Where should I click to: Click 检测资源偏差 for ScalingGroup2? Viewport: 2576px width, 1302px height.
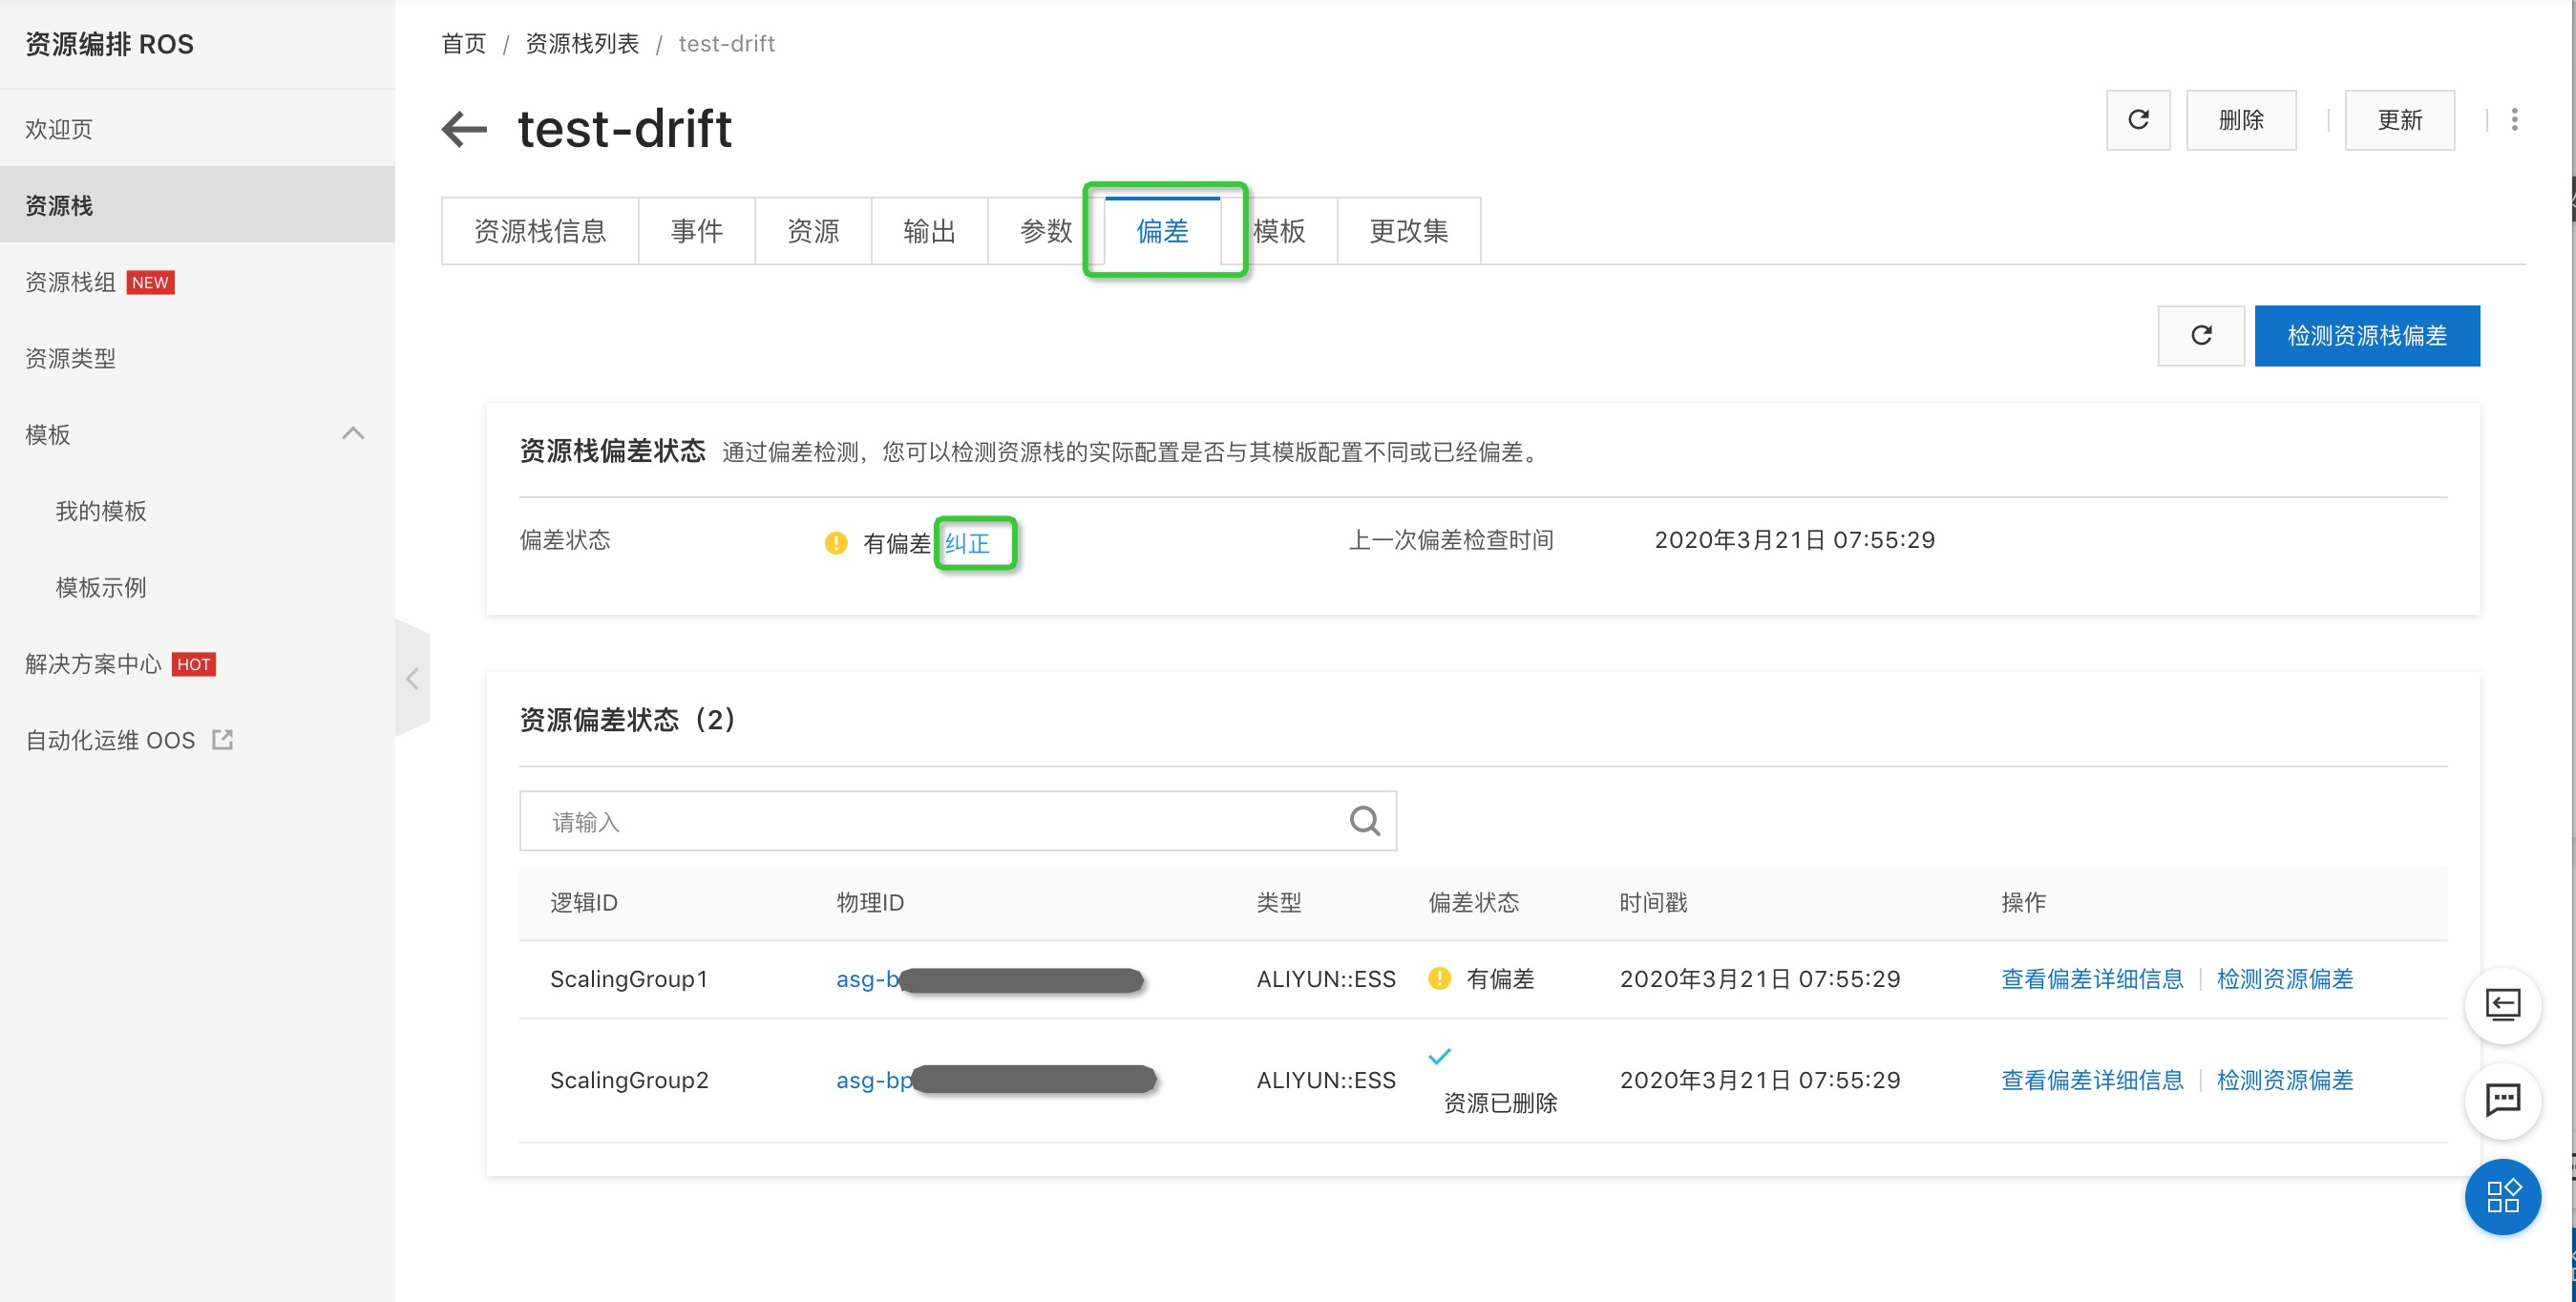[2285, 1080]
